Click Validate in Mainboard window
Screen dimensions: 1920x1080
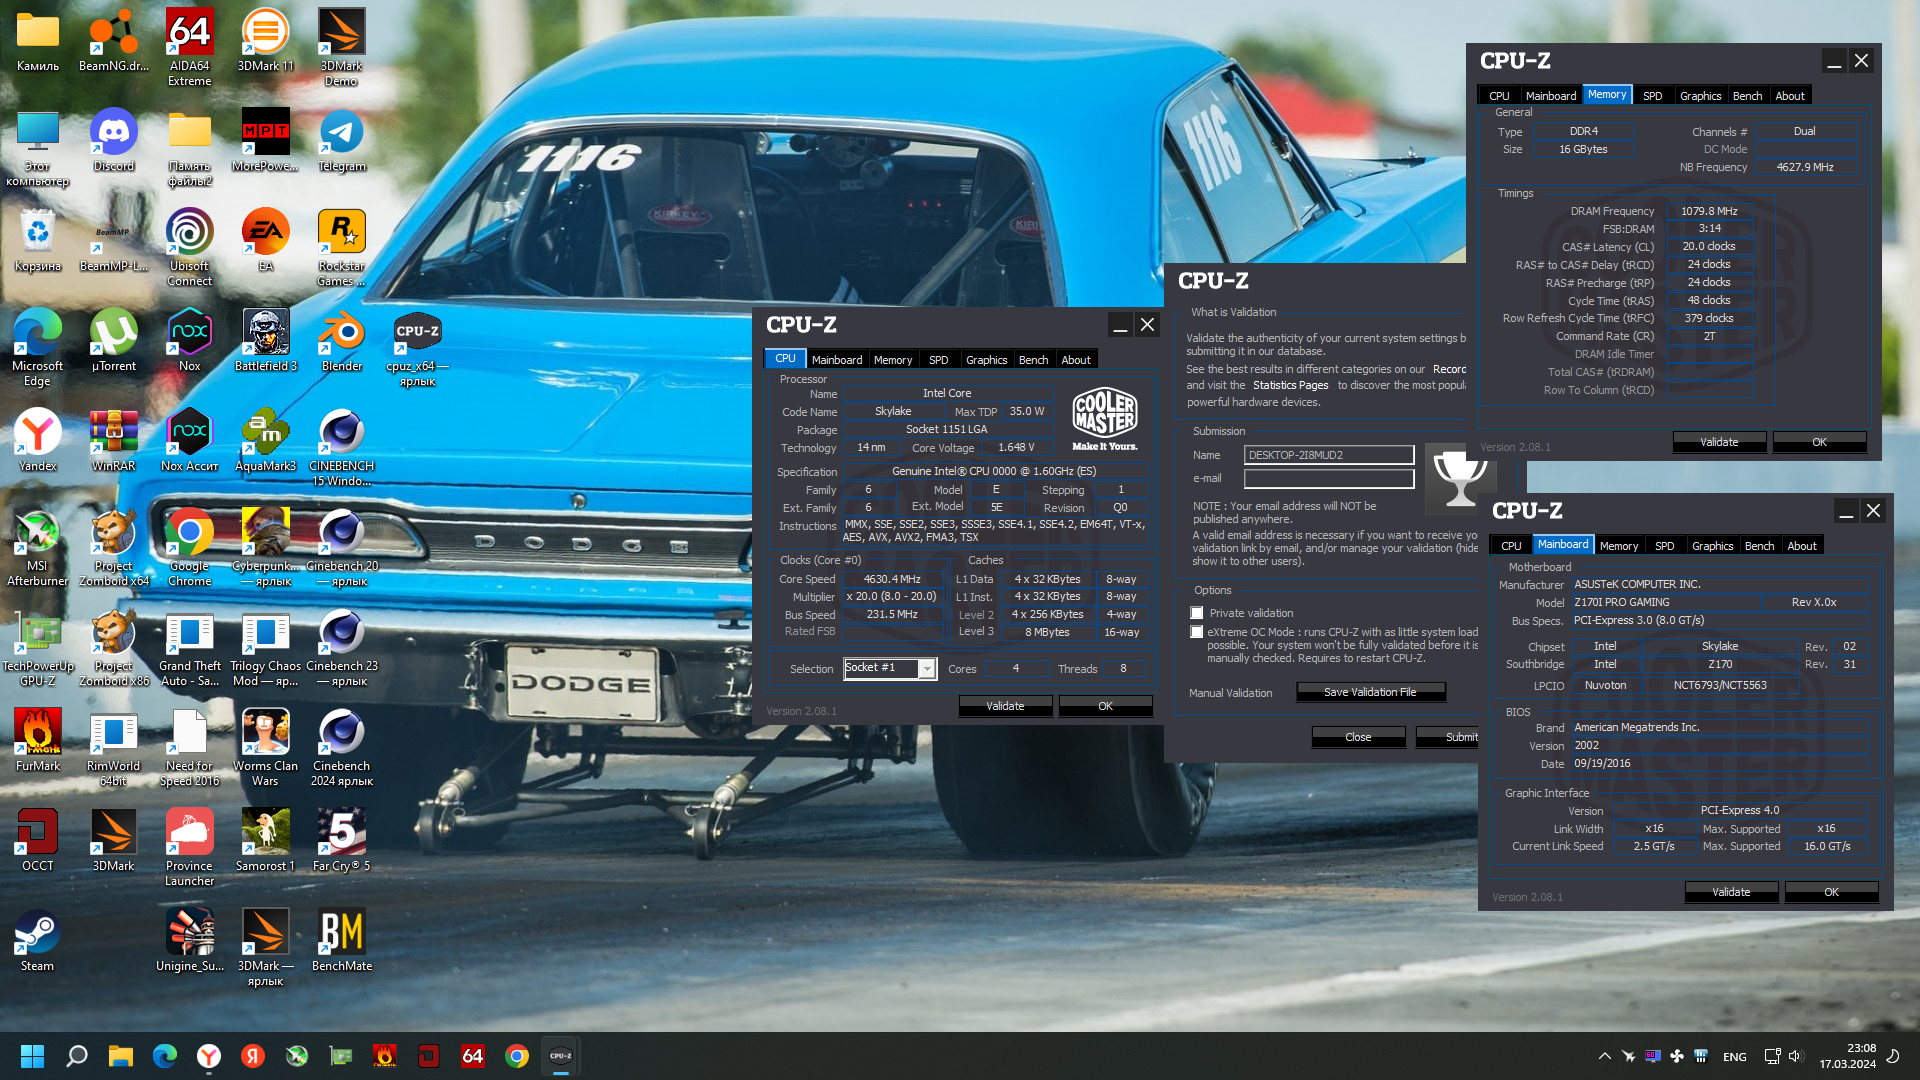1731,892
